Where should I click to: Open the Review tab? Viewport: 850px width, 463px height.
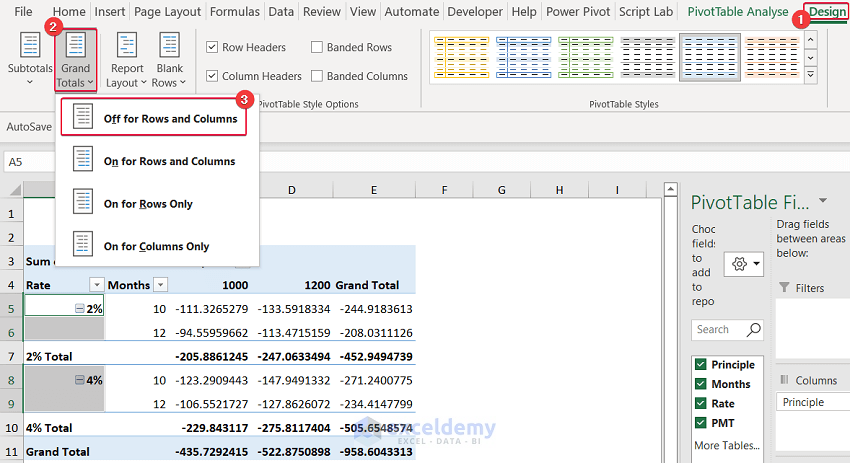321,11
